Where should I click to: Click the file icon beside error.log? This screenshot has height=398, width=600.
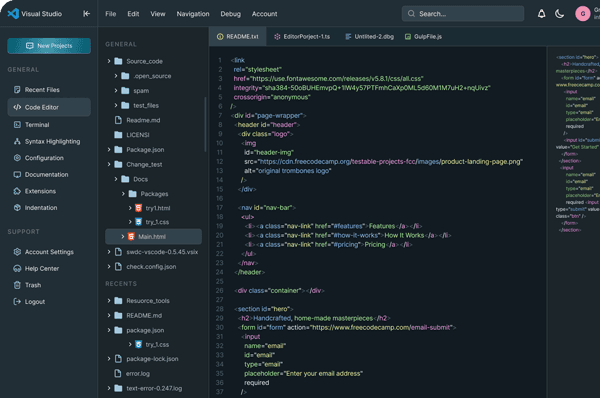118,373
